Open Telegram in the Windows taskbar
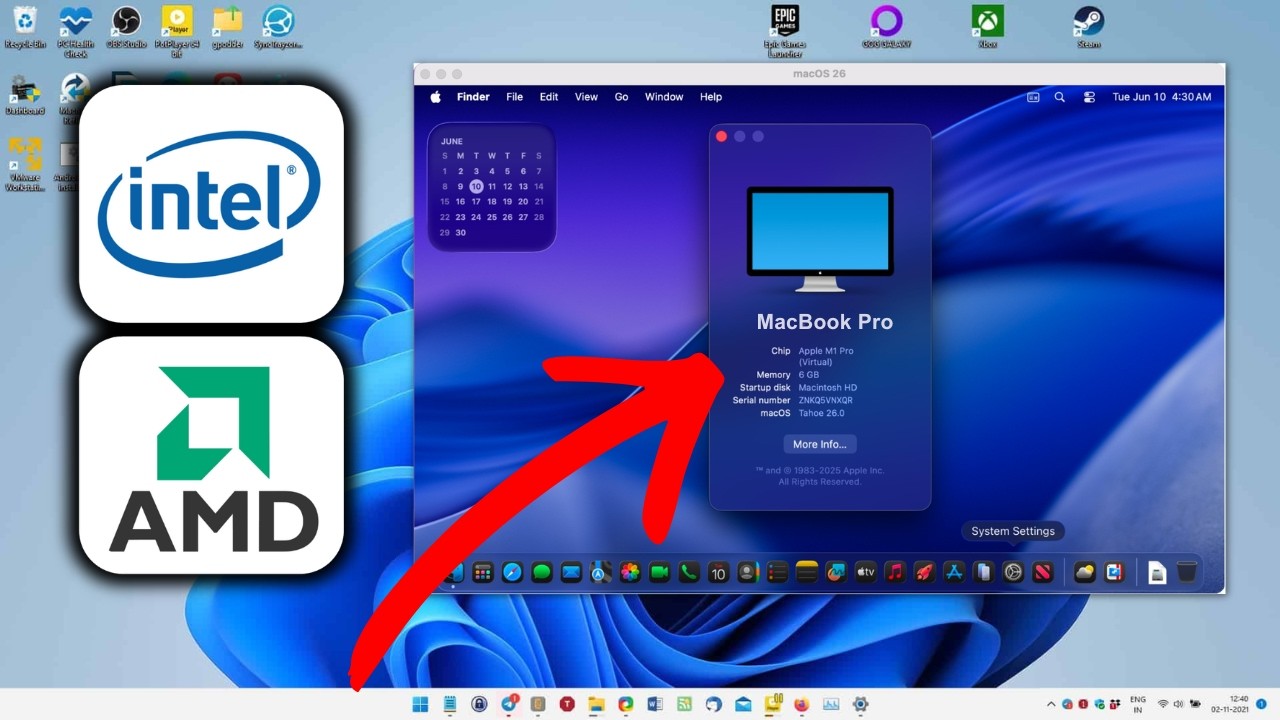The image size is (1280, 720). (509, 704)
